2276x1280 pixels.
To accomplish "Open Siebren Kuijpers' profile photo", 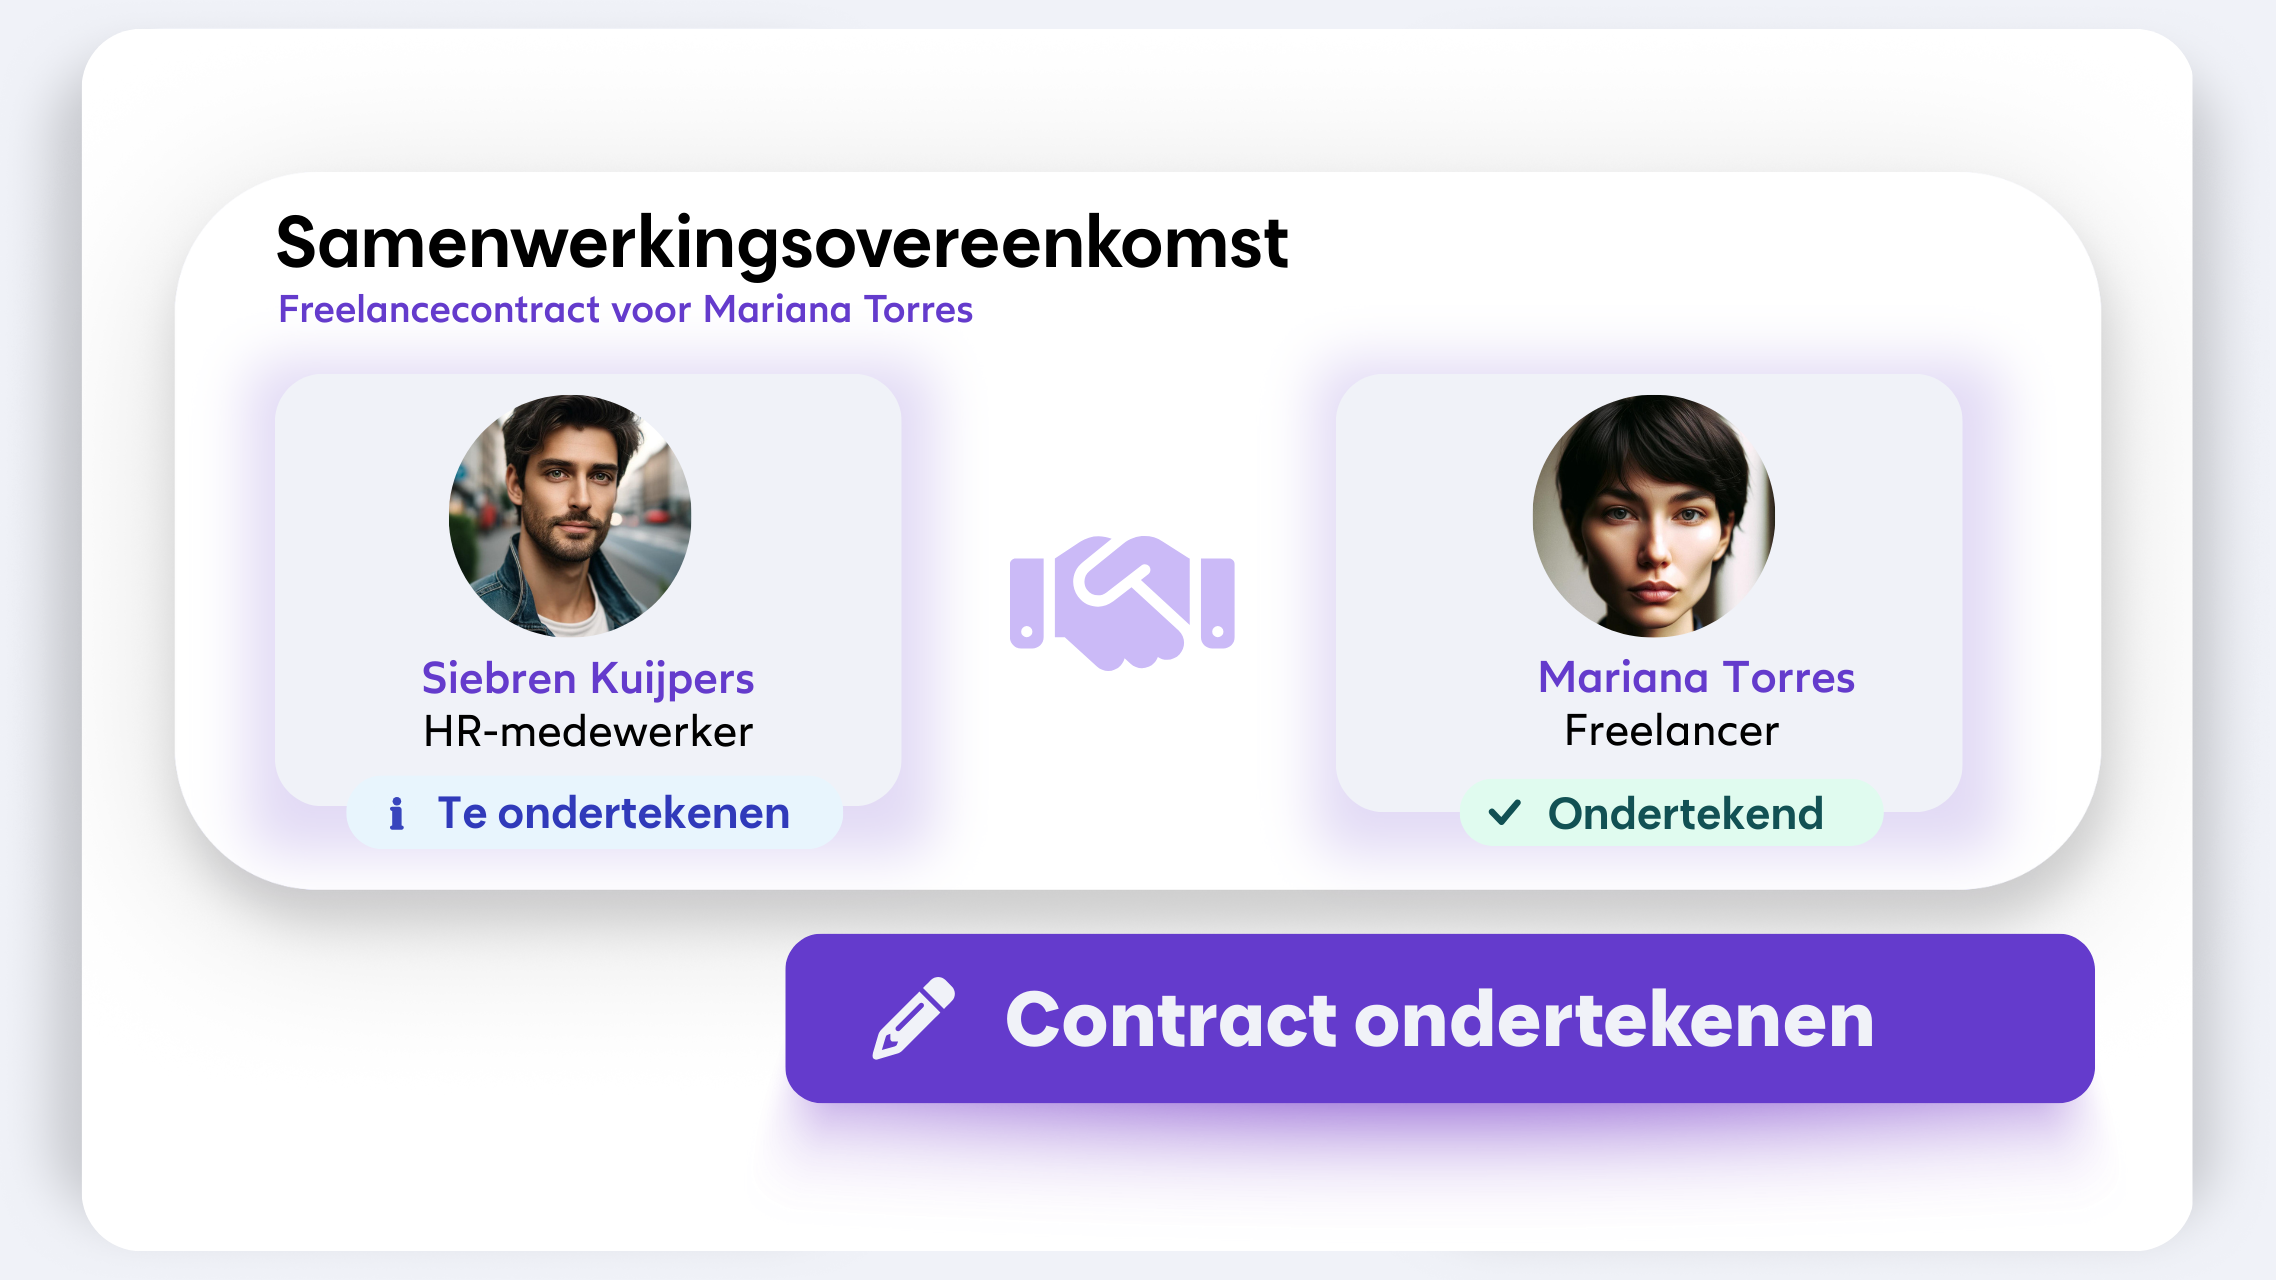I will point(570,516).
